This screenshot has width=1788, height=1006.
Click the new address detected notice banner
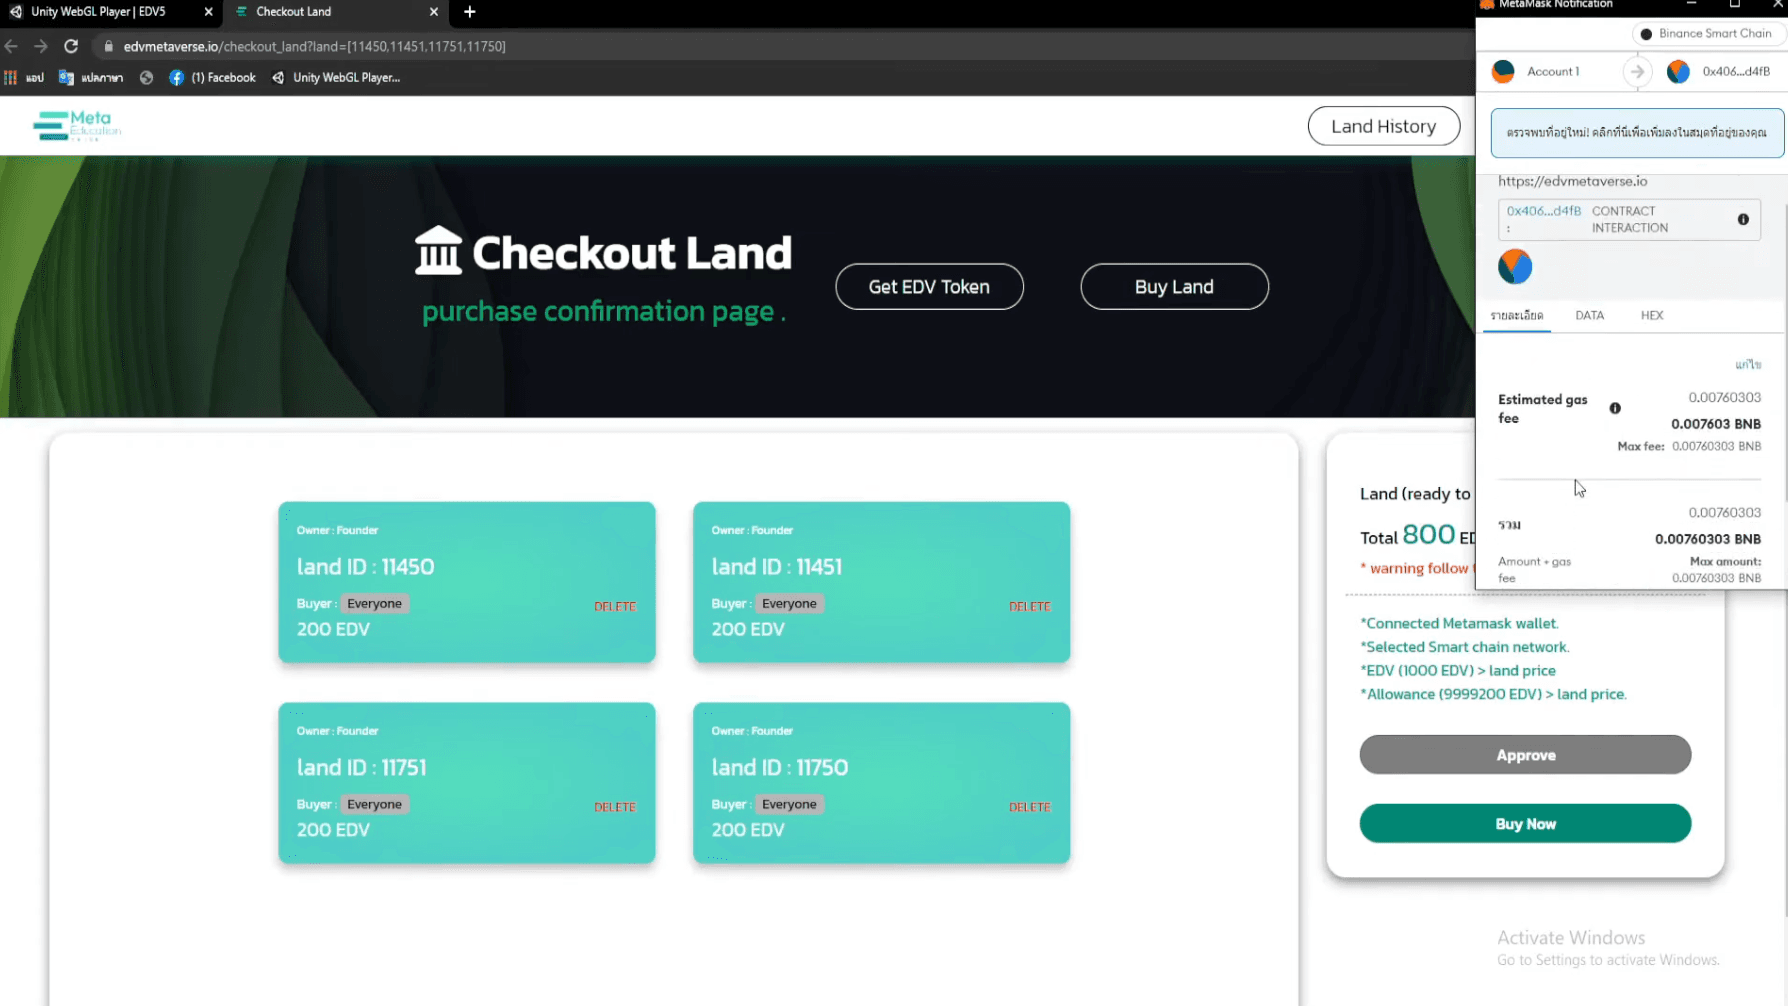(x=1636, y=132)
